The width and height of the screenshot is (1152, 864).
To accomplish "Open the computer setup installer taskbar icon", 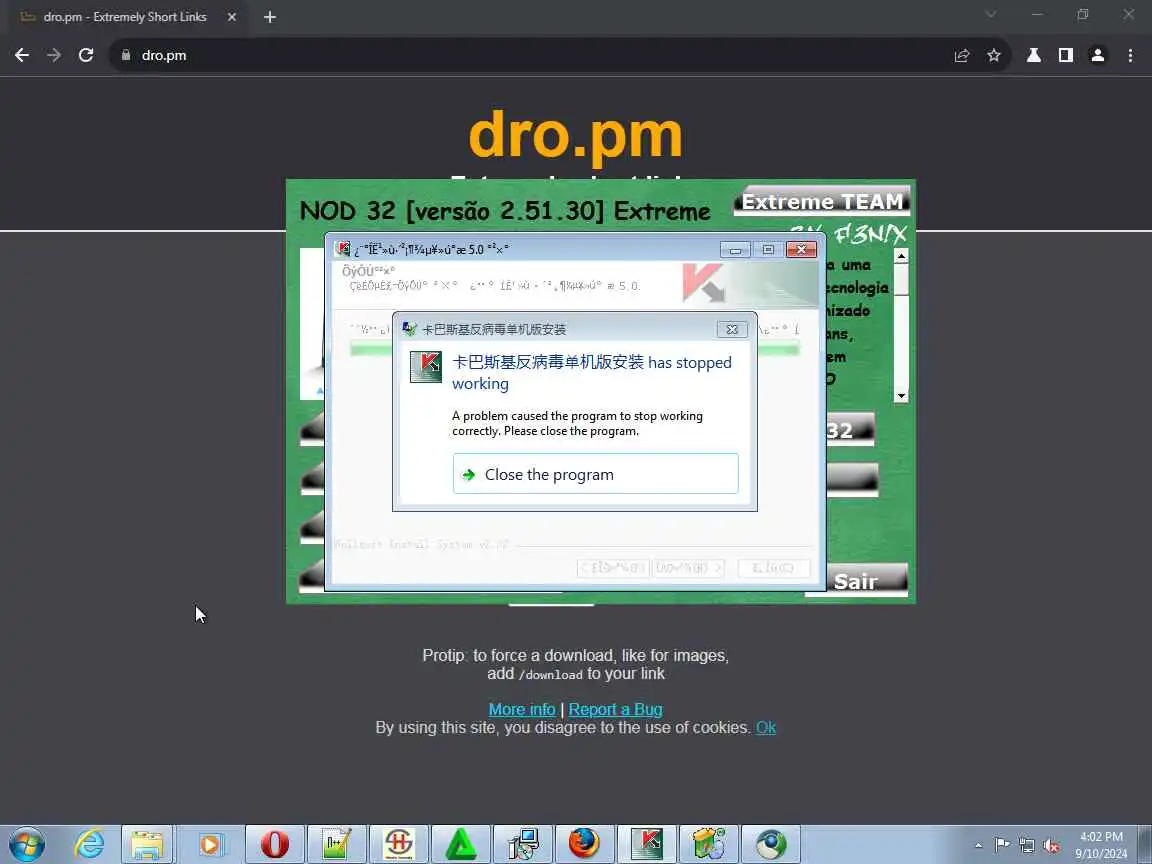I will pos(523,844).
